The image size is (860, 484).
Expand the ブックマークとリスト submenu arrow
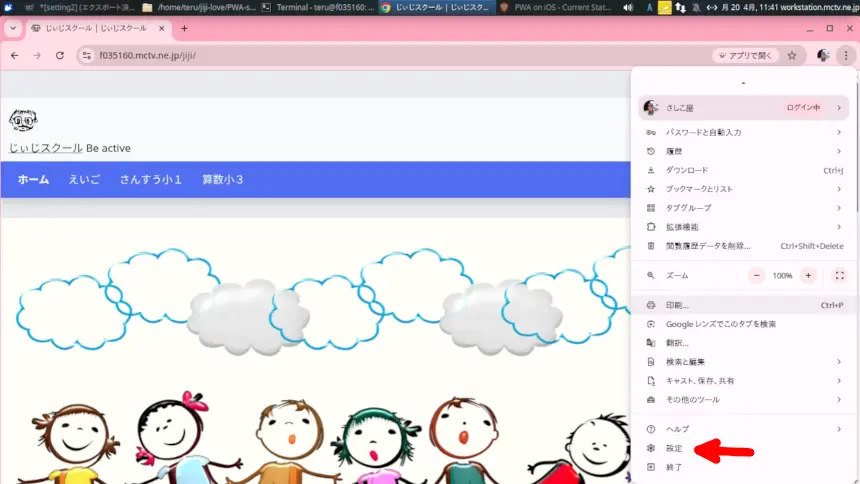click(839, 189)
